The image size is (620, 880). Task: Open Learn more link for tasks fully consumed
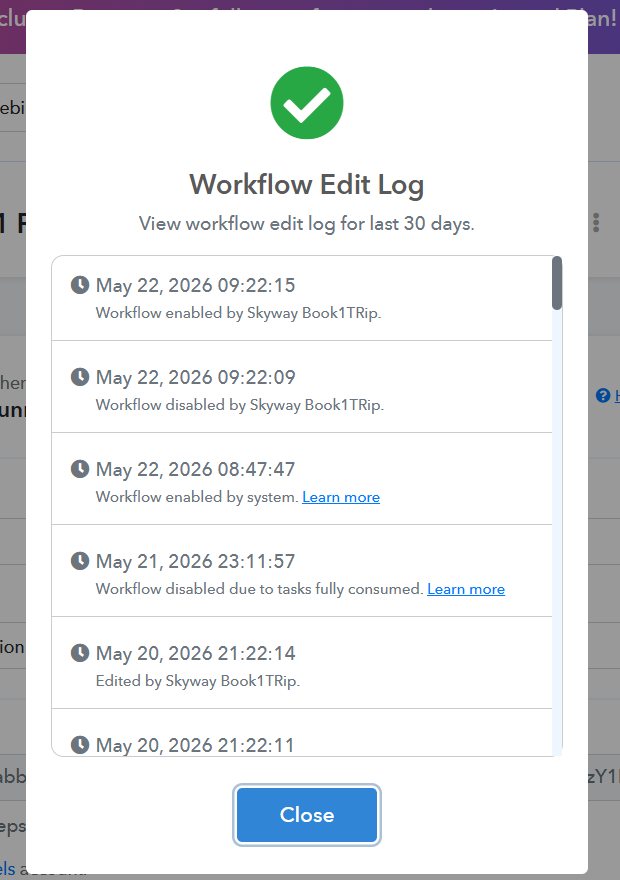pyautogui.click(x=466, y=589)
